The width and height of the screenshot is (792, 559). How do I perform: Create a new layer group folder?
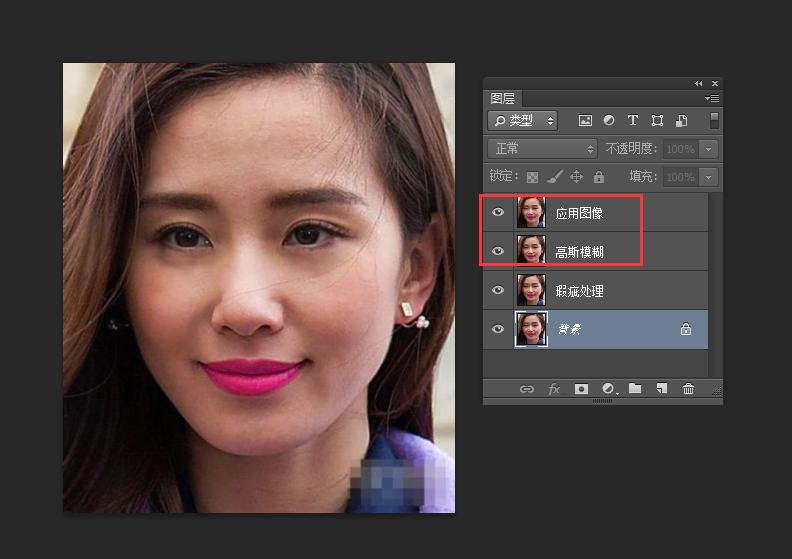(635, 389)
